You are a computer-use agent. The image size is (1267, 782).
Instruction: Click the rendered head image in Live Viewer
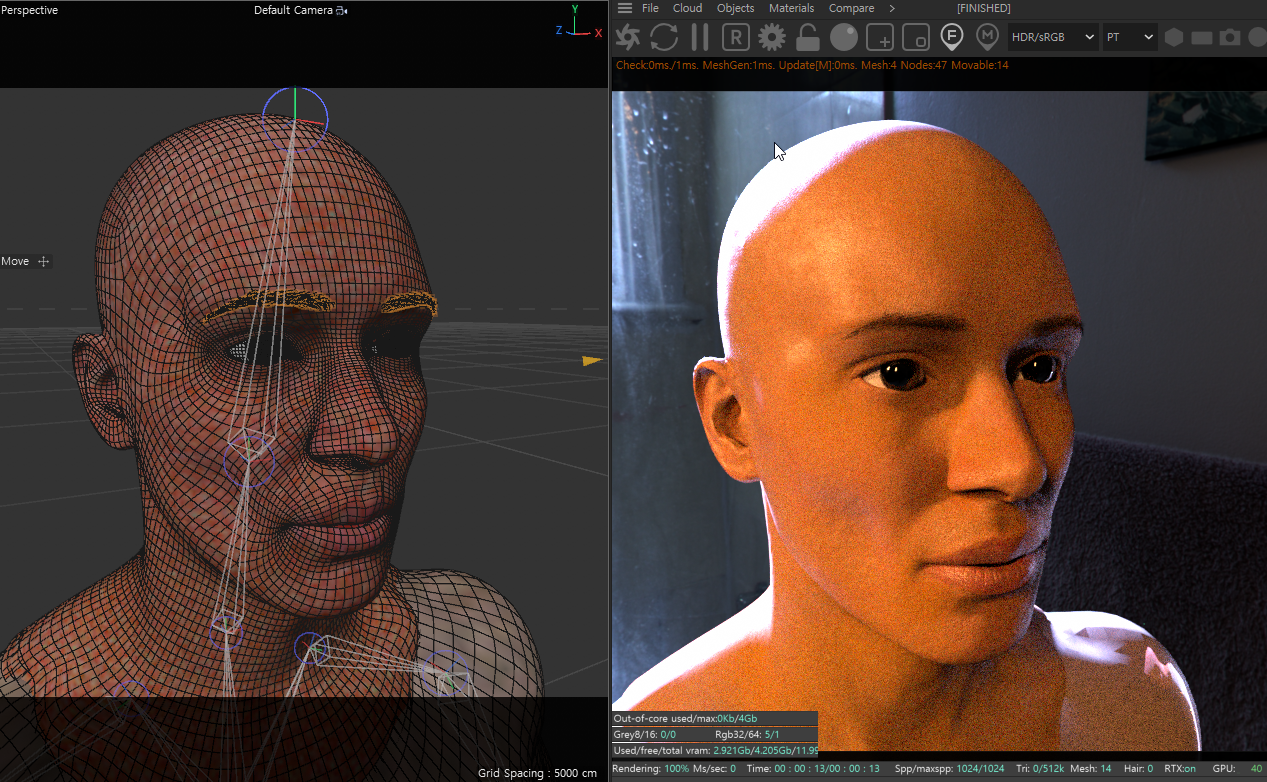[938, 420]
